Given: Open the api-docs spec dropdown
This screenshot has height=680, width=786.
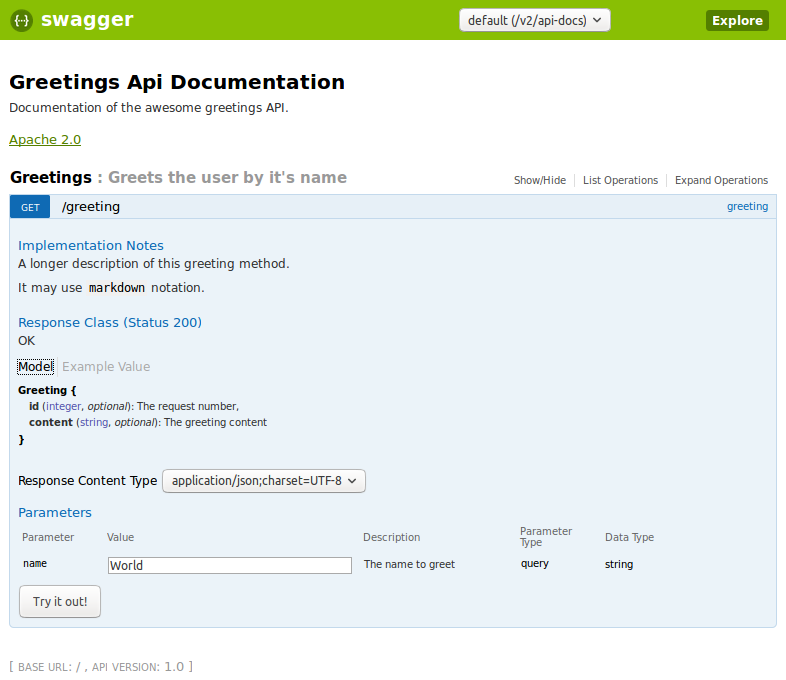Looking at the screenshot, I should (534, 20).
